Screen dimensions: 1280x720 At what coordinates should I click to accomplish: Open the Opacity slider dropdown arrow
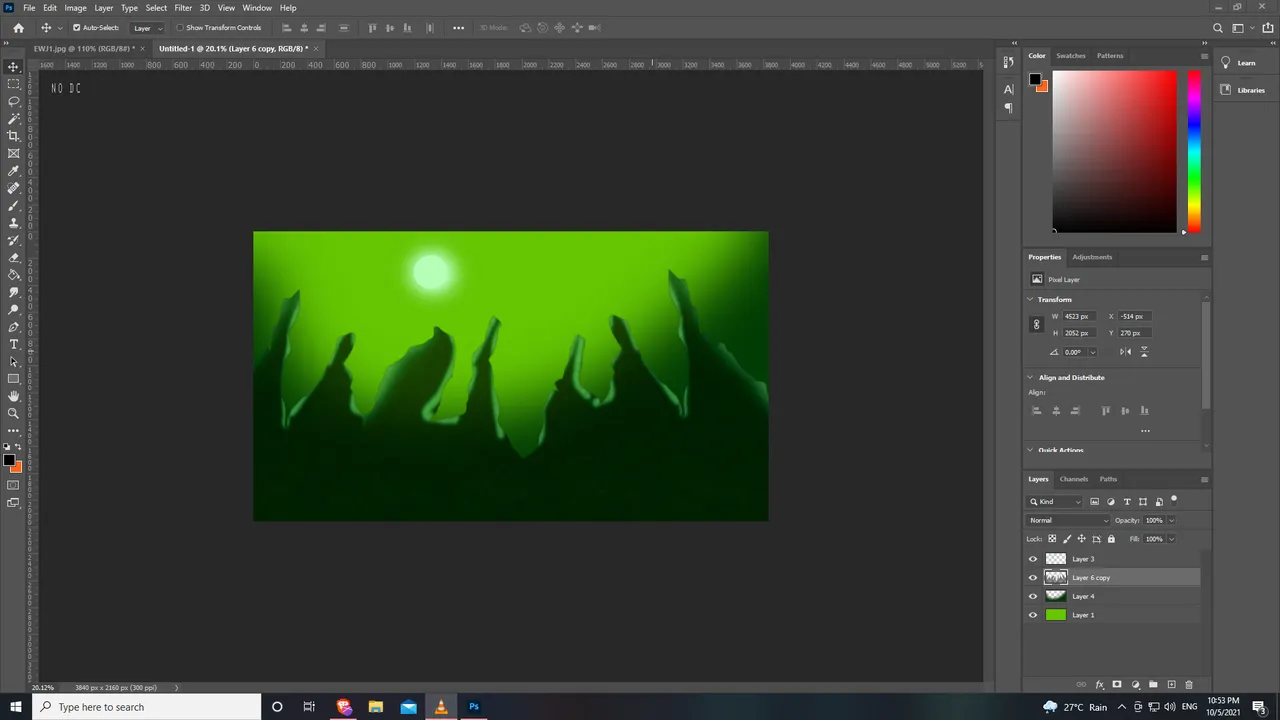pos(1171,520)
